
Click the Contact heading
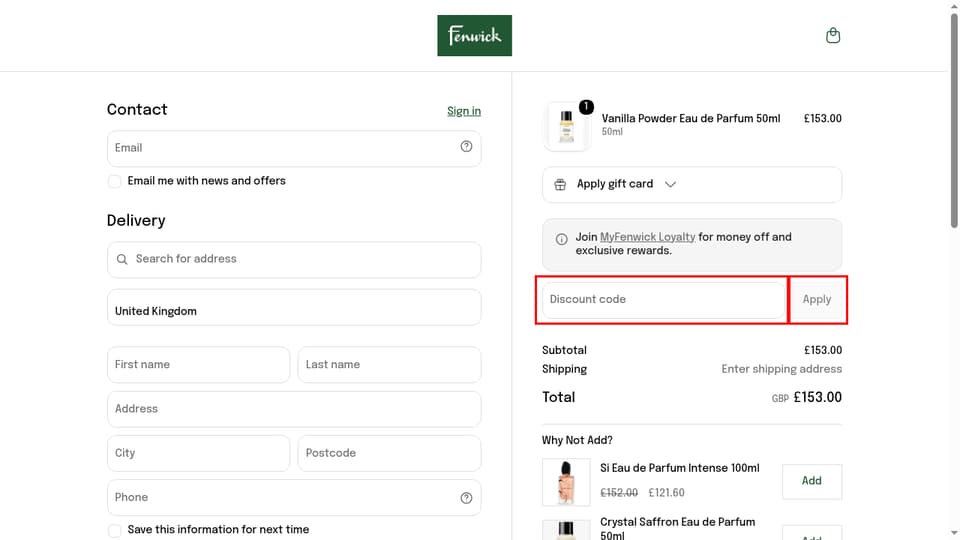(x=137, y=110)
